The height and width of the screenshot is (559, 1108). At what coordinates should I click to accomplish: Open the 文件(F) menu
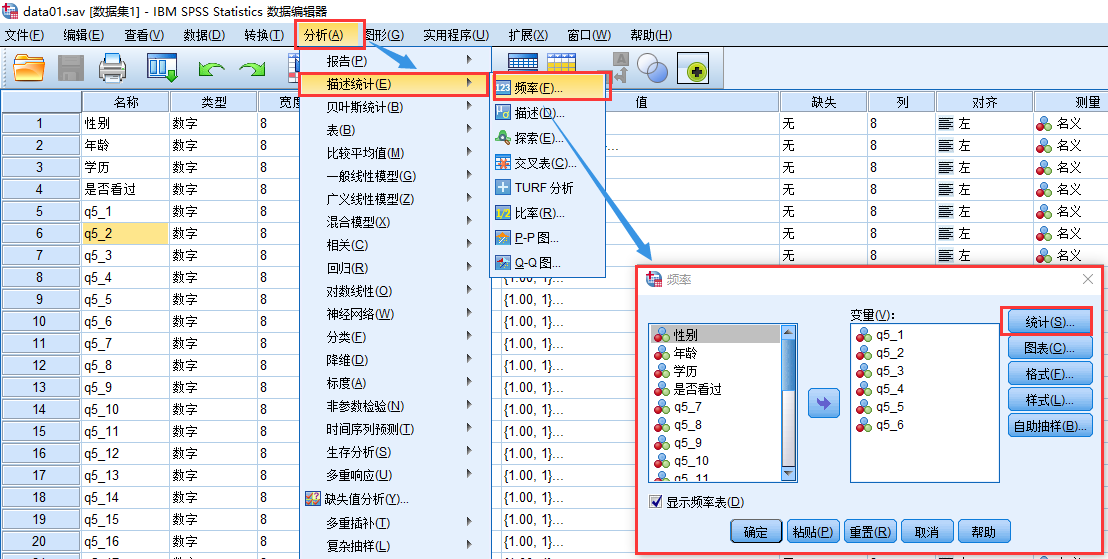pyautogui.click(x=24, y=35)
